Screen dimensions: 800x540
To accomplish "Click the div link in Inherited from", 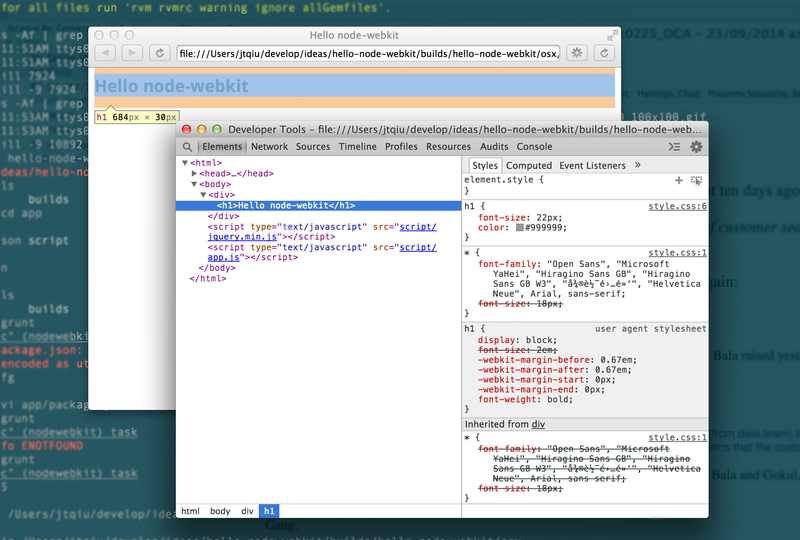I will pos(538,424).
